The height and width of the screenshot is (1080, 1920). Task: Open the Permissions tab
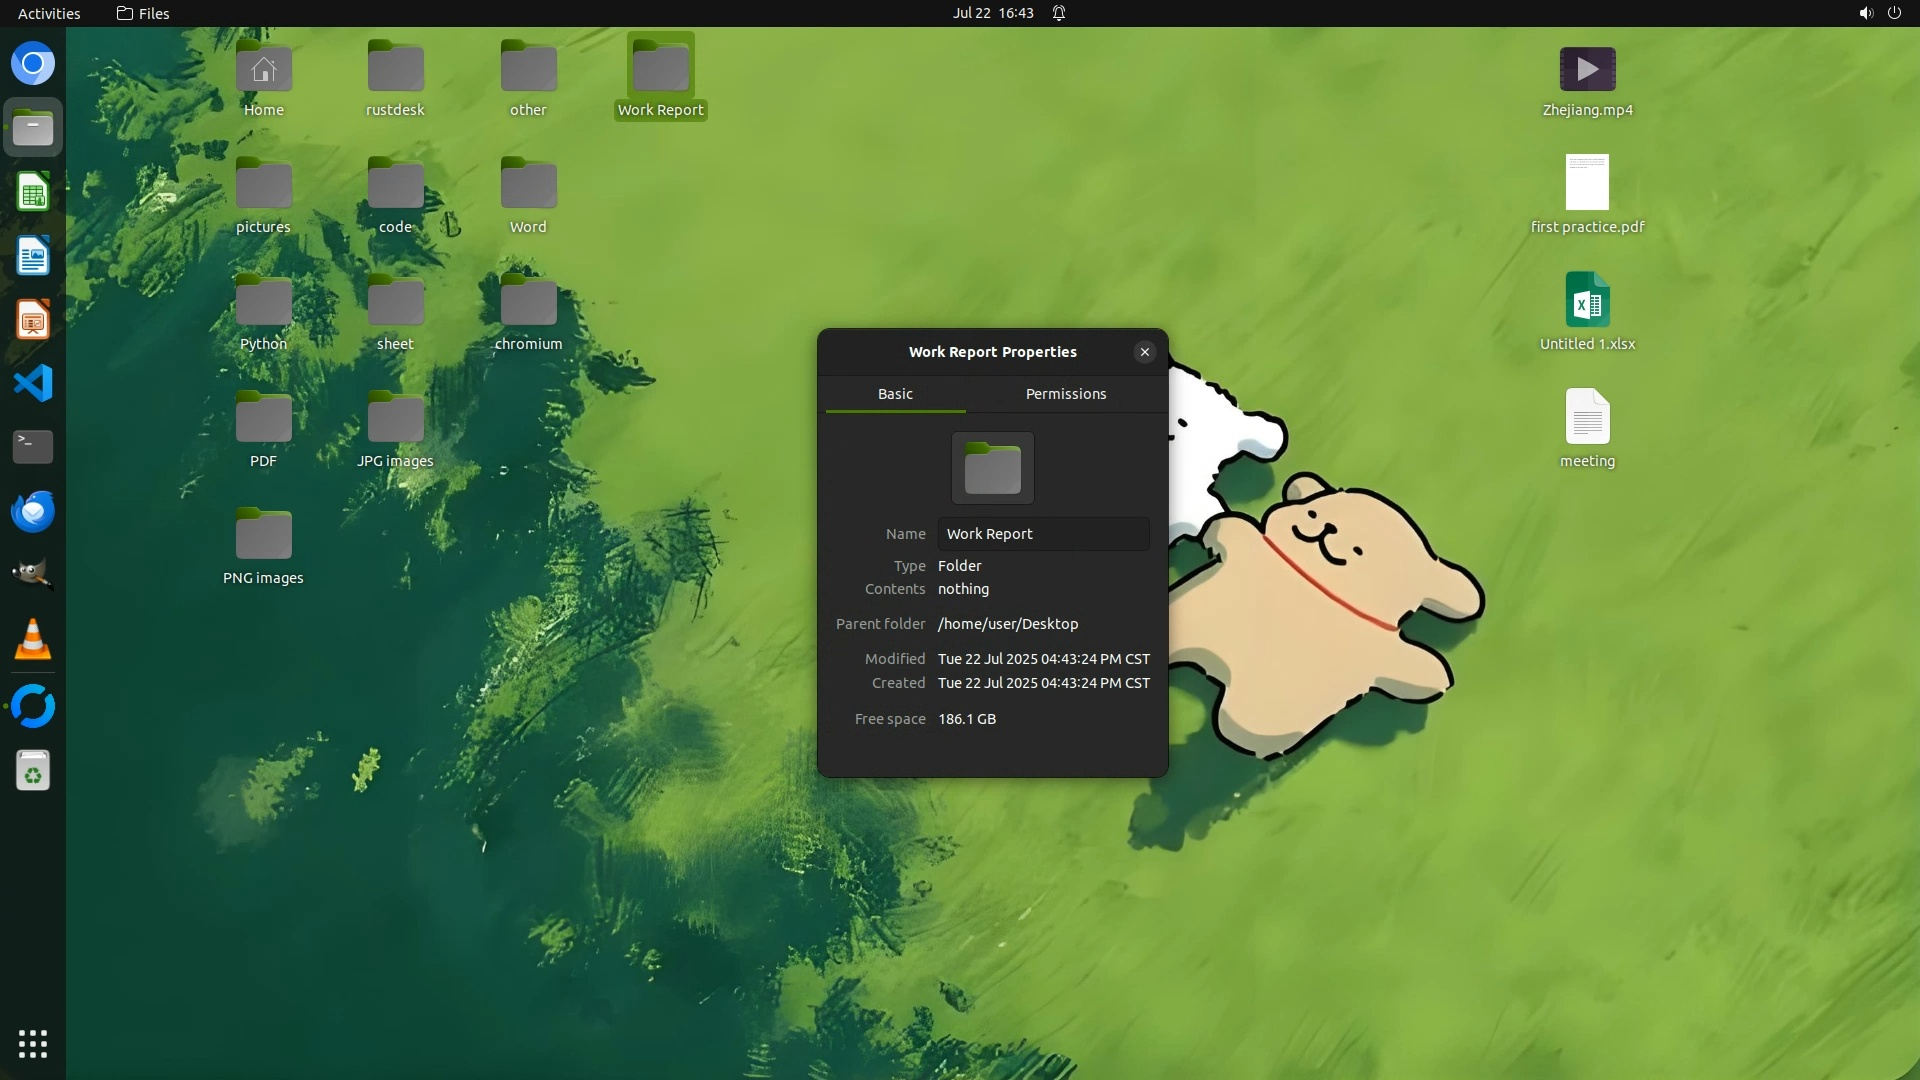coord(1065,394)
